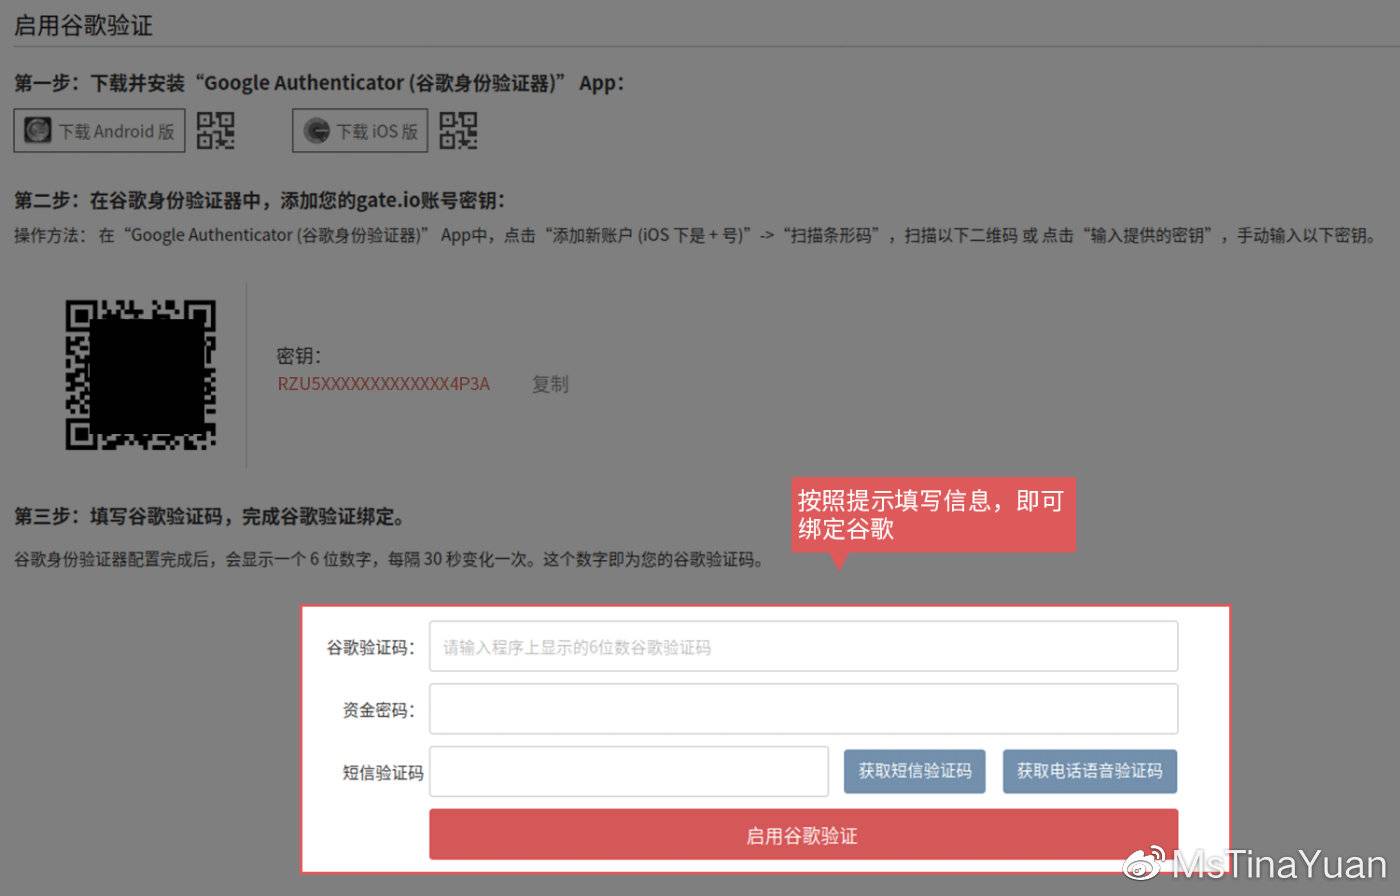Click the 操作方法 instruction paragraph

tap(696, 236)
